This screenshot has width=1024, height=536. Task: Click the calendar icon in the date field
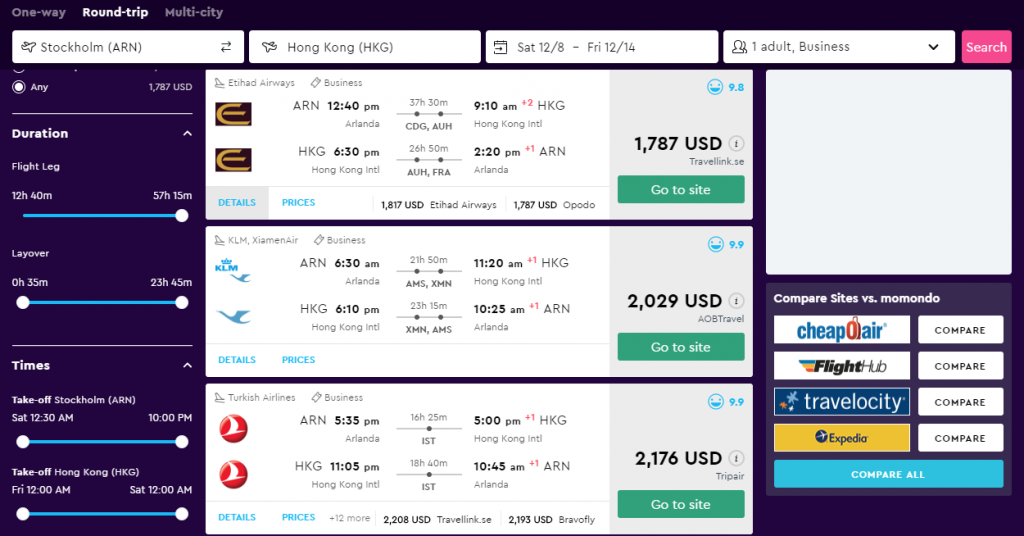(500, 47)
